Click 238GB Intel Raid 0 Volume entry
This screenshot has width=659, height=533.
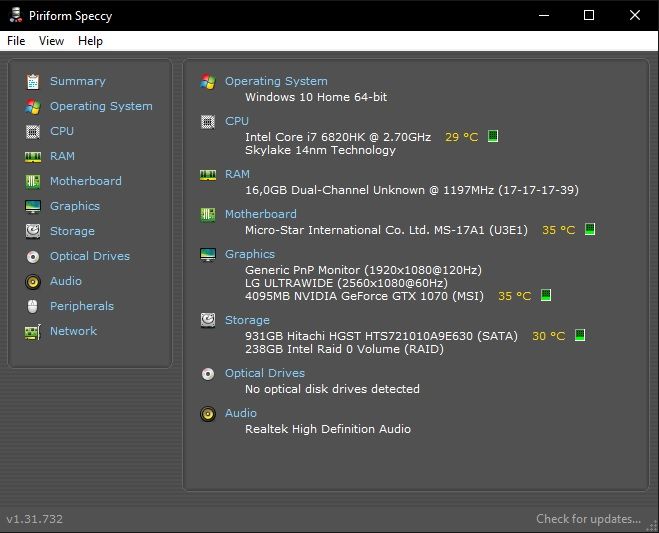[344, 349]
